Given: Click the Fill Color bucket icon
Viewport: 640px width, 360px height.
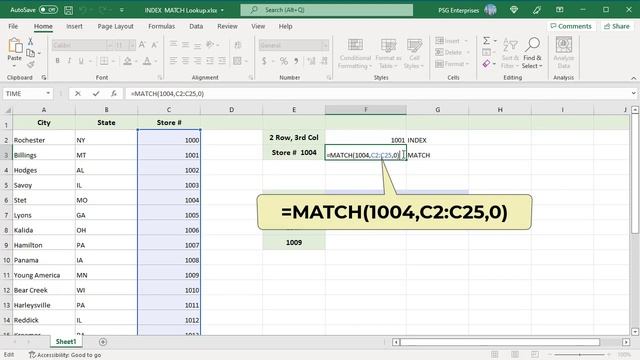Looking at the screenshot, I should [127, 61].
